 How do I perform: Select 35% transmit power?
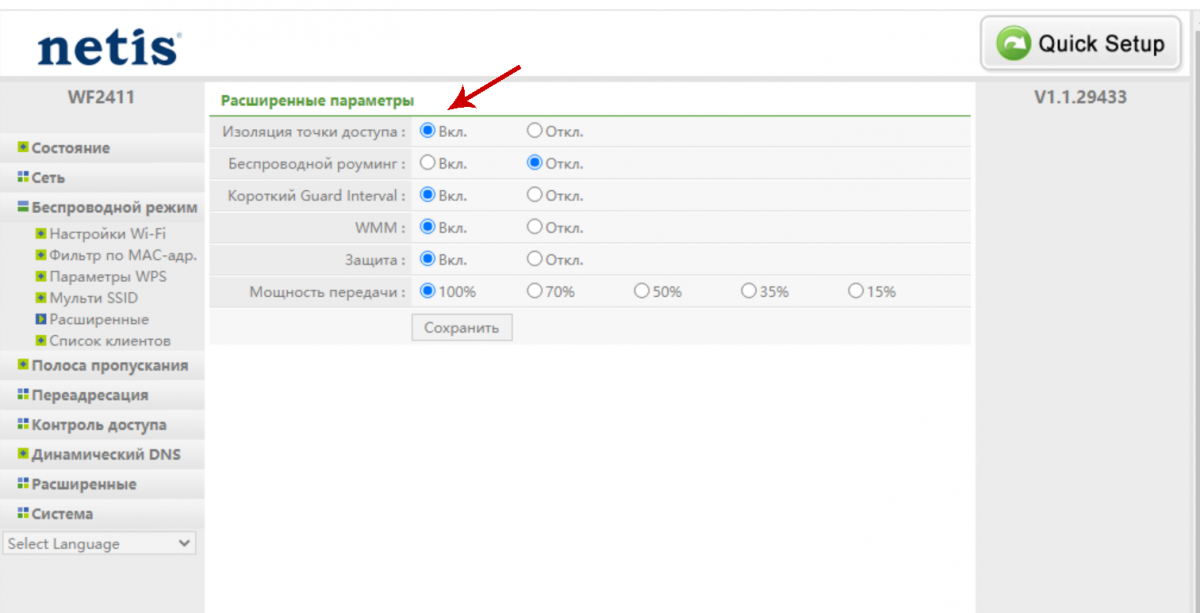click(x=748, y=291)
